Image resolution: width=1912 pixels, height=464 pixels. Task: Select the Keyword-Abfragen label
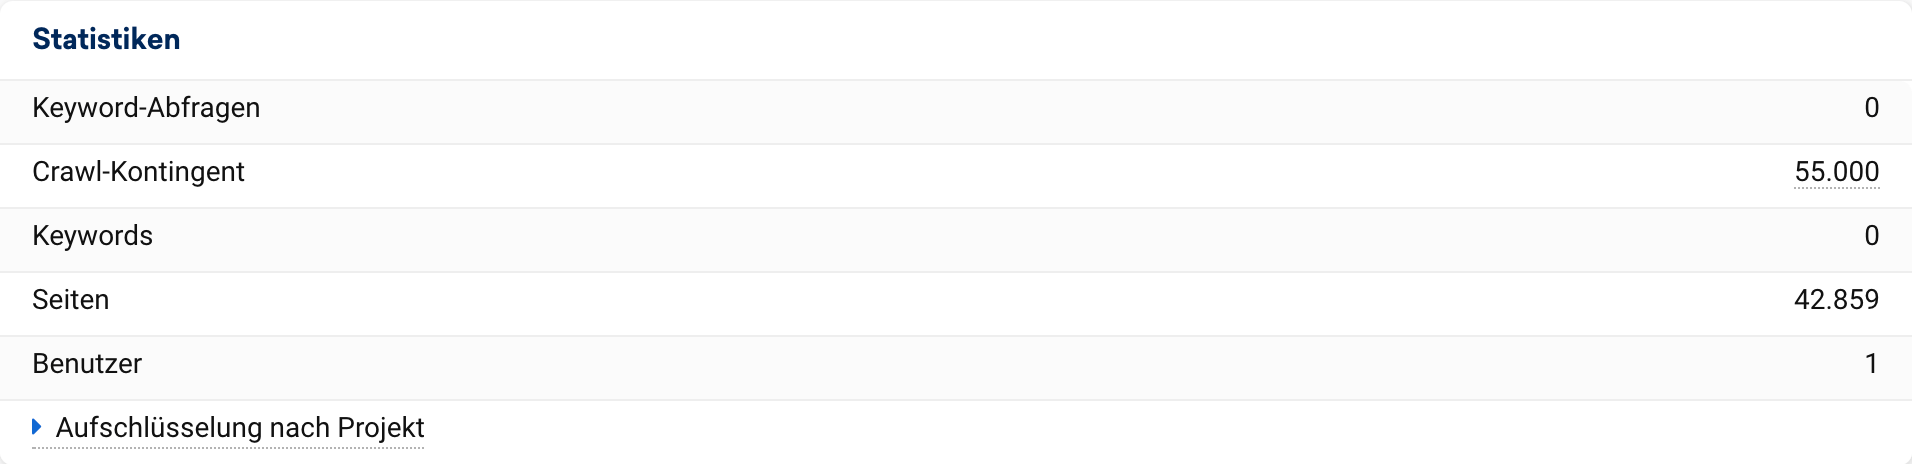tap(146, 108)
